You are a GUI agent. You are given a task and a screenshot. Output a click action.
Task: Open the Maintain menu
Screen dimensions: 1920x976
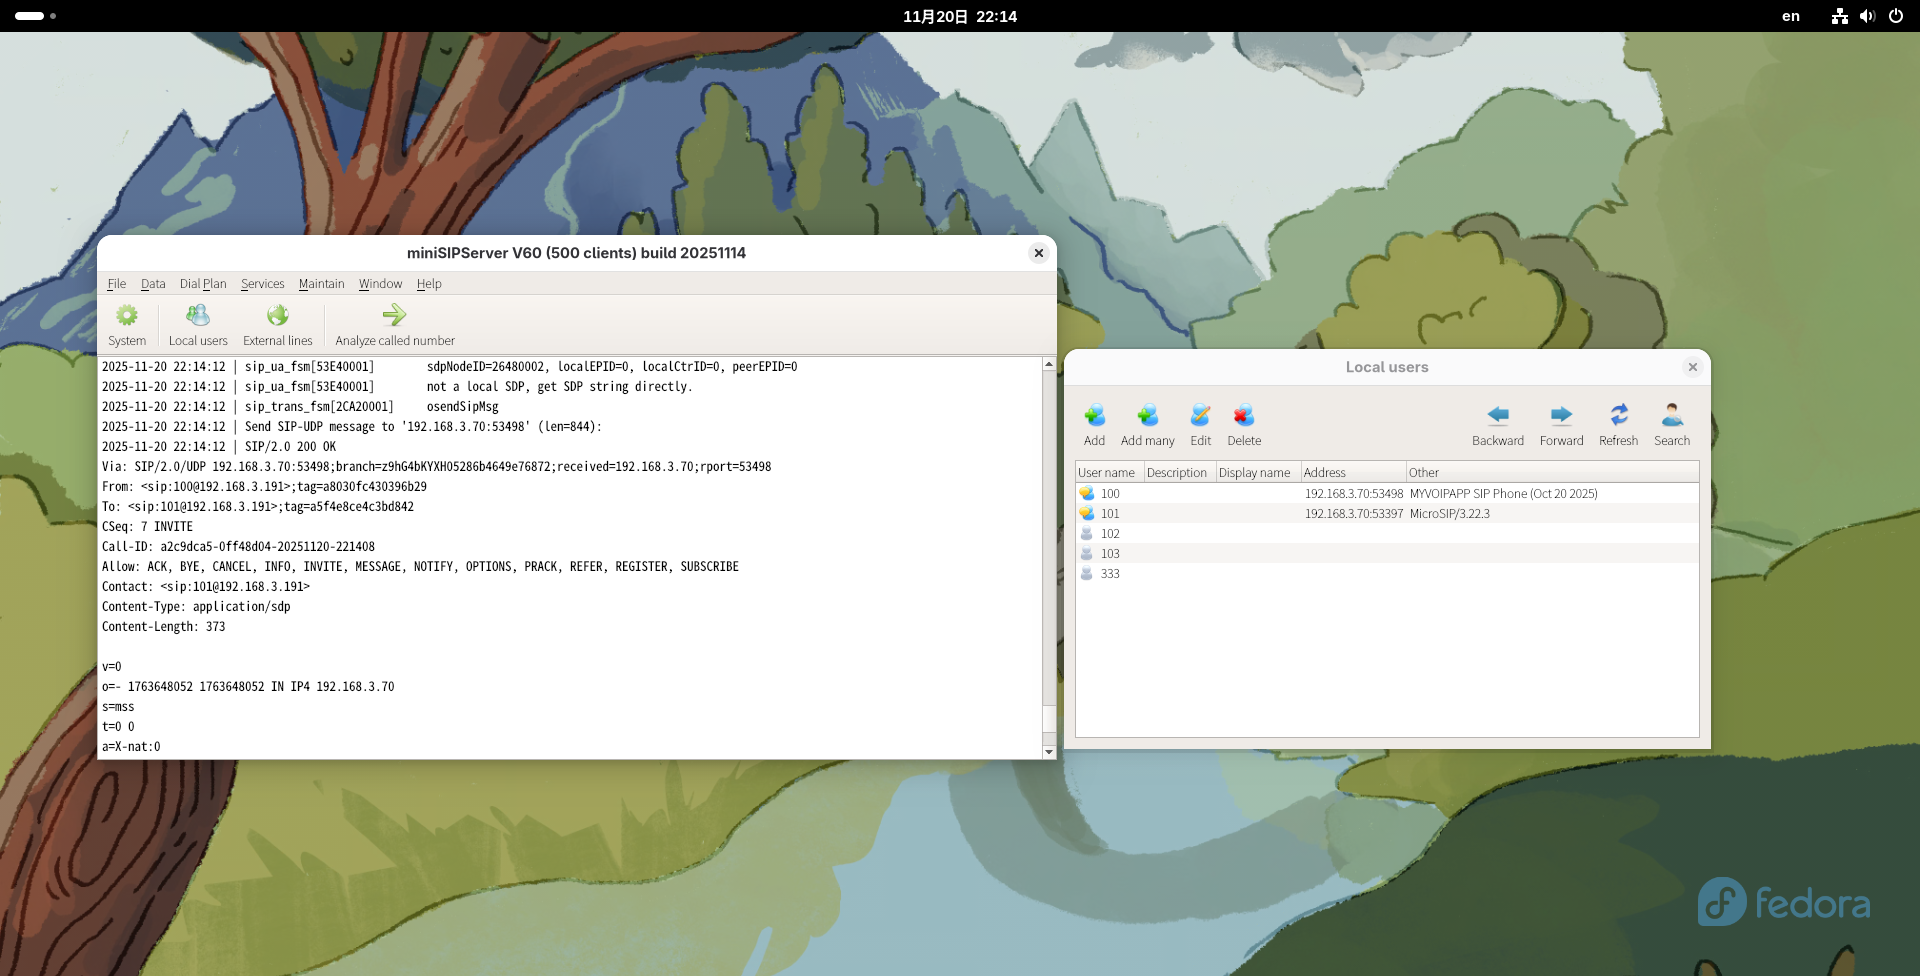pyautogui.click(x=321, y=284)
